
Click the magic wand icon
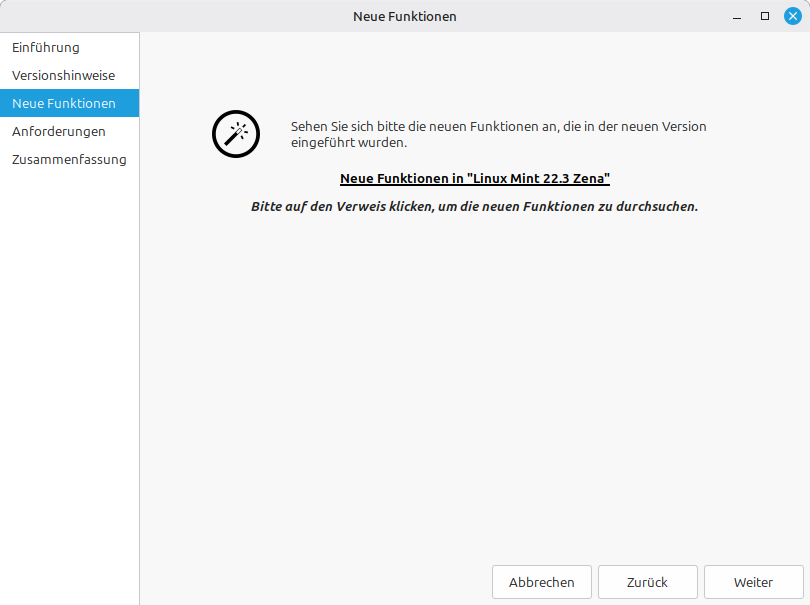point(236,134)
